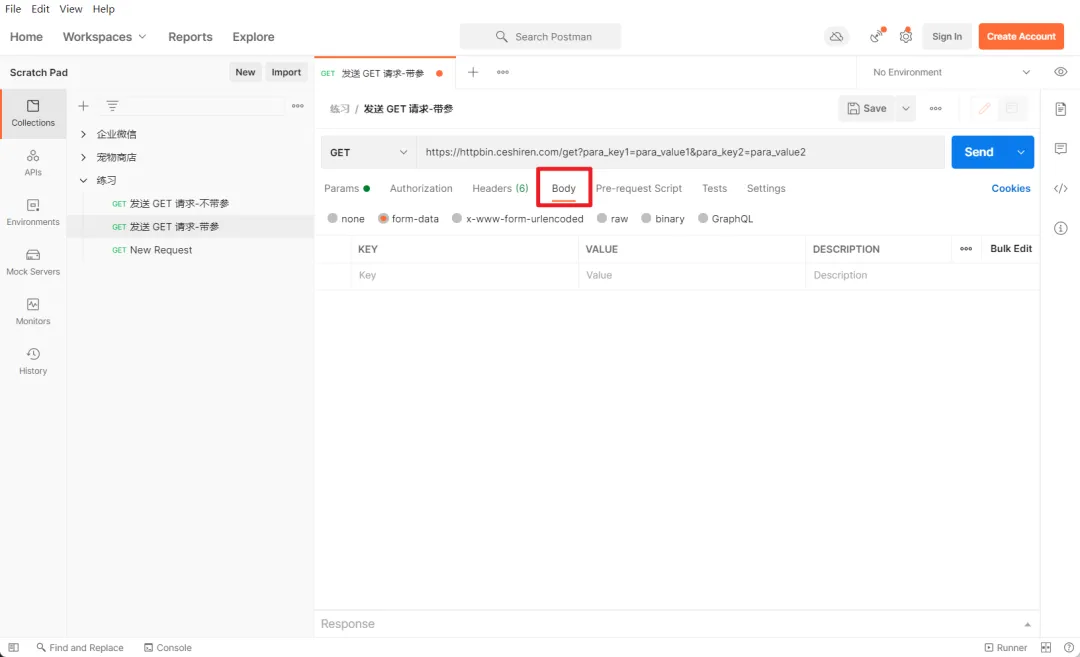
Task: Open three-dot menu next to Save button
Action: 935,109
